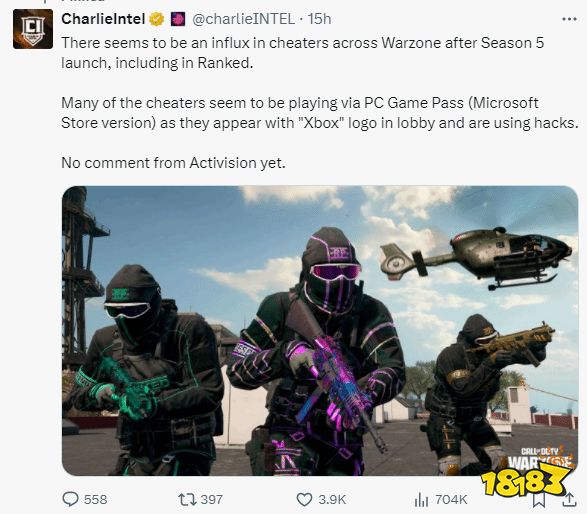
Task: Click the 397 reposts count
Action: click(x=212, y=499)
